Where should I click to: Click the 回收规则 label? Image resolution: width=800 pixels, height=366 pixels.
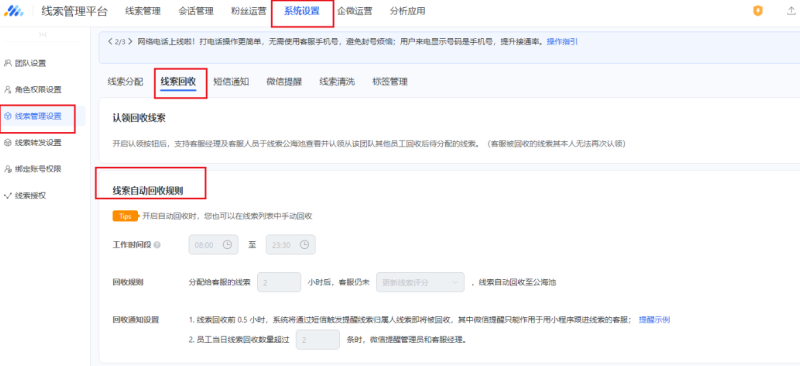[128, 282]
